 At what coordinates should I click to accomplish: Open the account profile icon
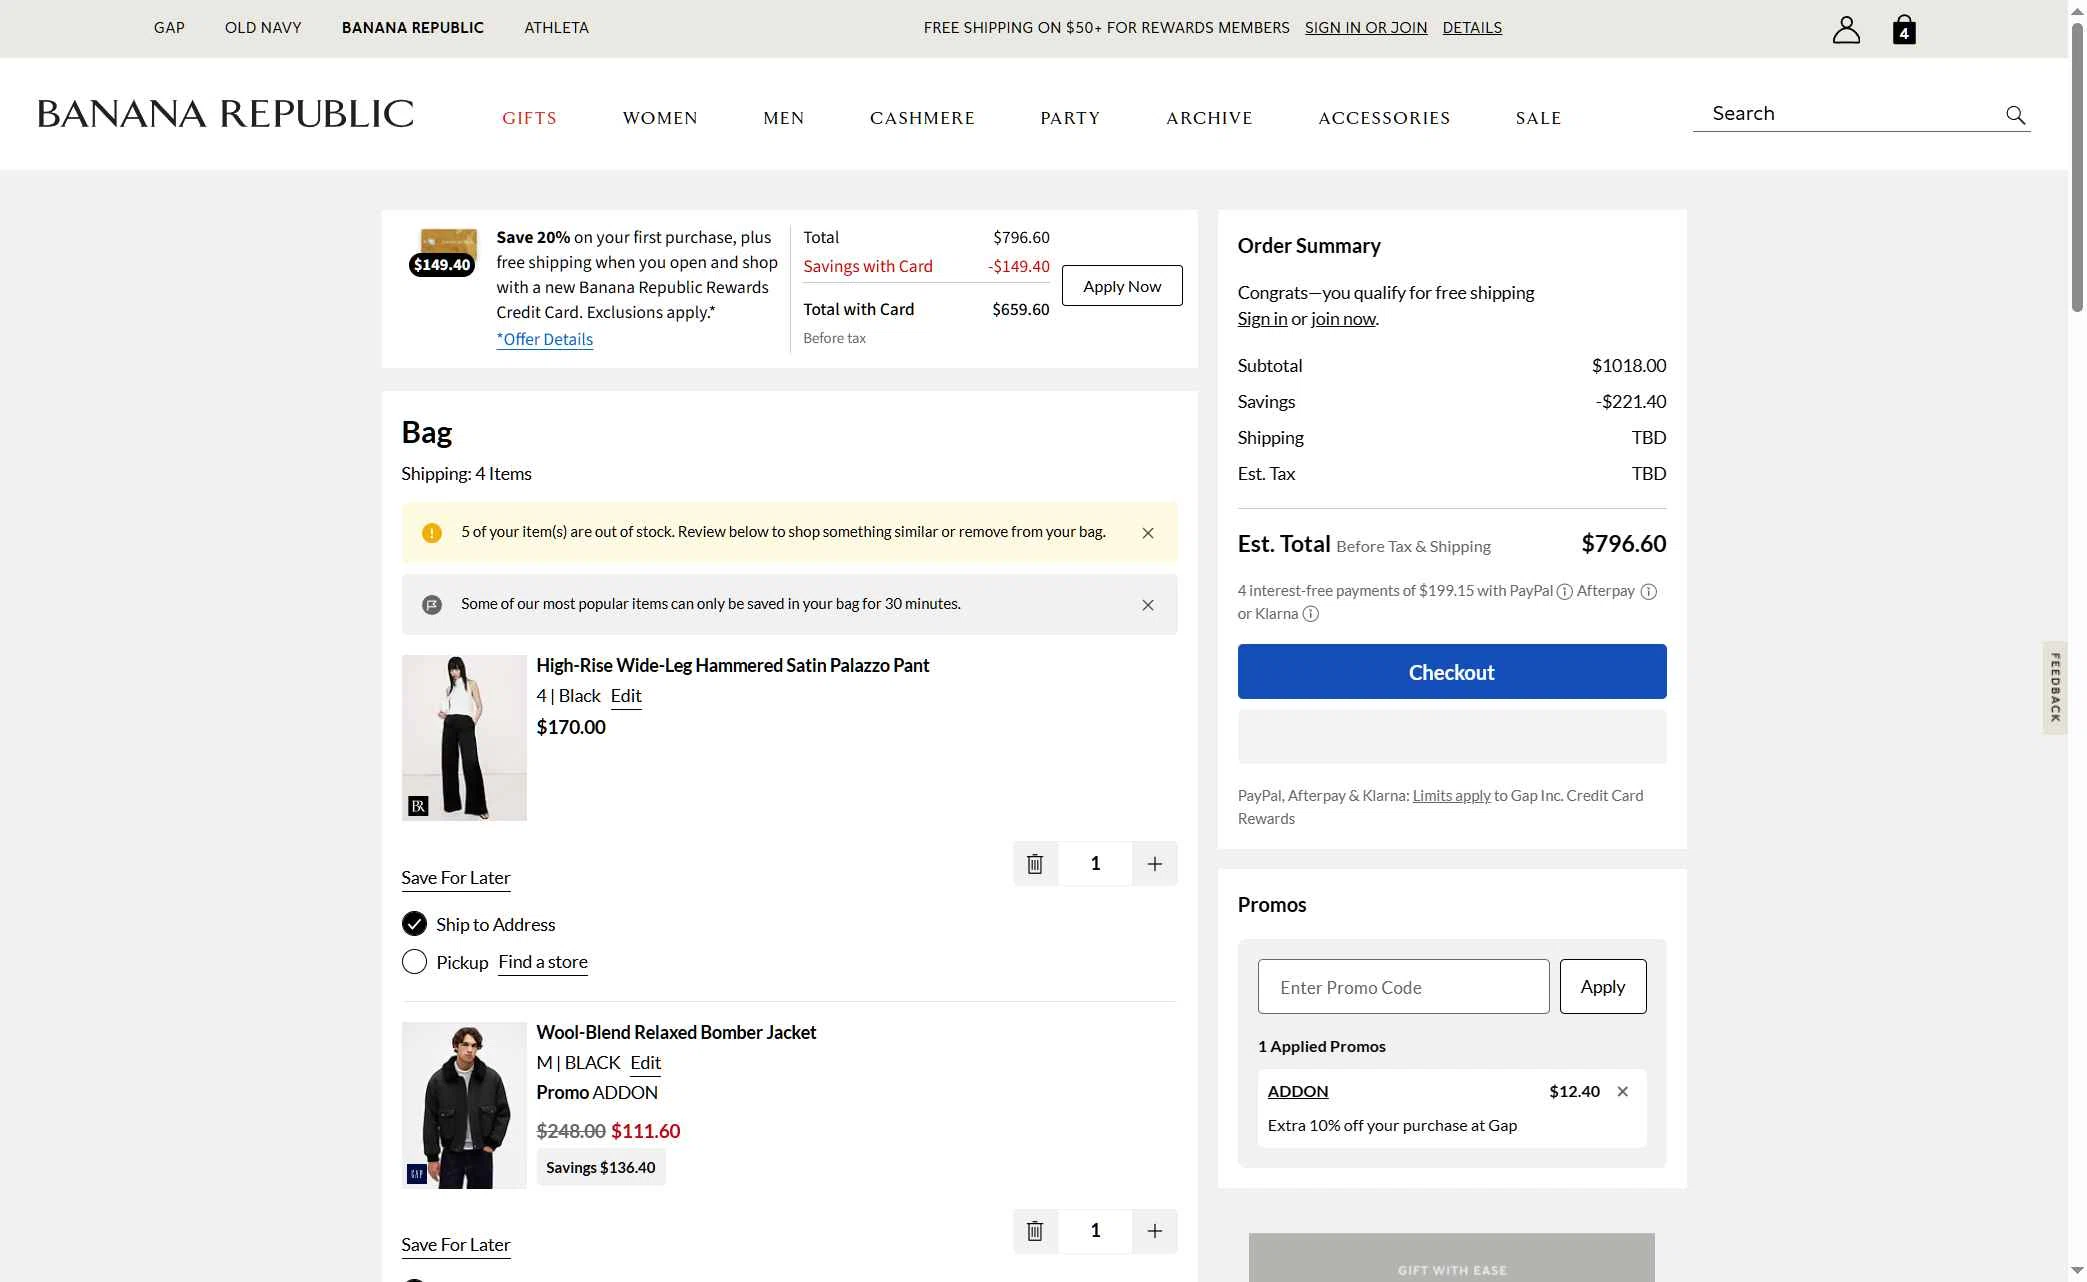(1846, 29)
